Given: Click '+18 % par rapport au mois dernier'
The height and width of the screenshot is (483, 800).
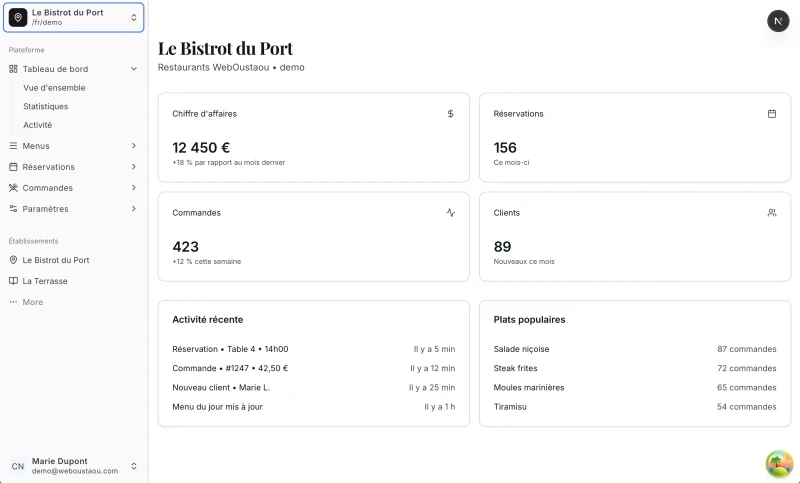Looking at the screenshot, I should point(229,163).
